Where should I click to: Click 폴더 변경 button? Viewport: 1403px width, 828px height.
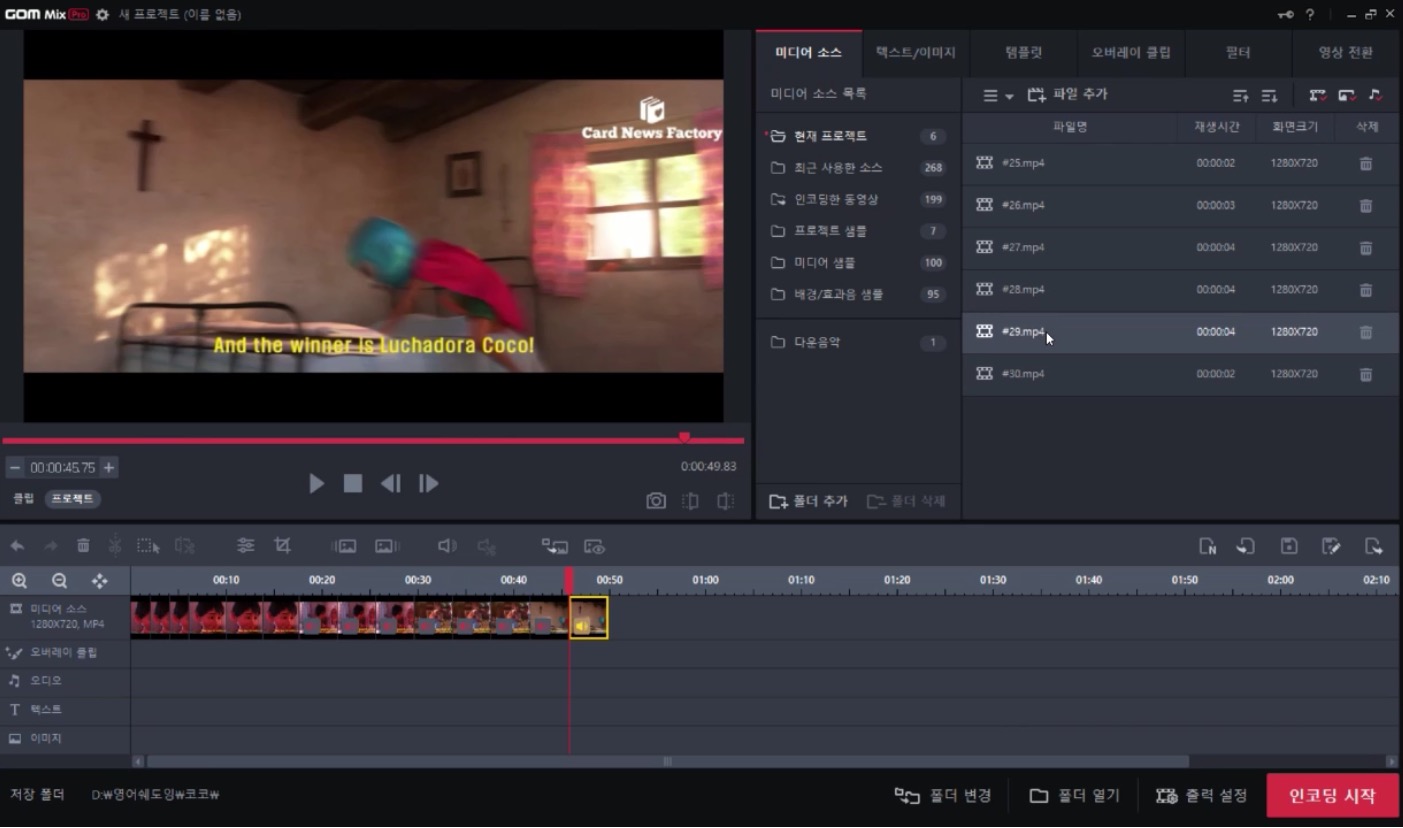pyautogui.click(x=943, y=796)
